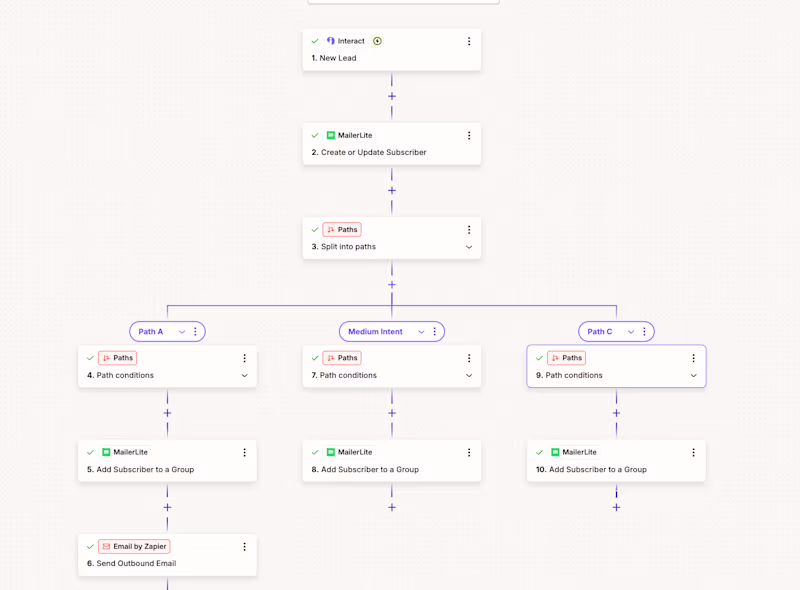This screenshot has height=590, width=800.
Task: Select the Medium Intent path label
Action: (x=375, y=332)
